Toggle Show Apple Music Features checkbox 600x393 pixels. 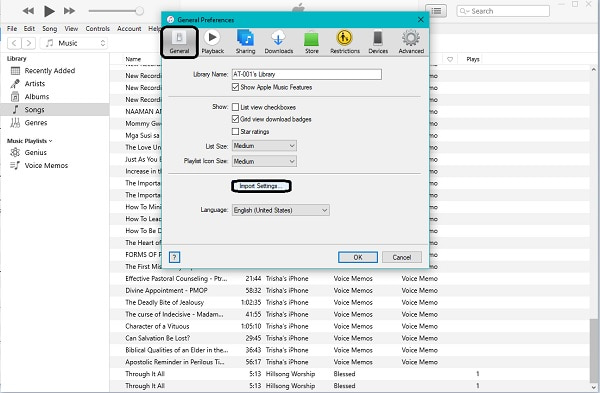tap(235, 87)
